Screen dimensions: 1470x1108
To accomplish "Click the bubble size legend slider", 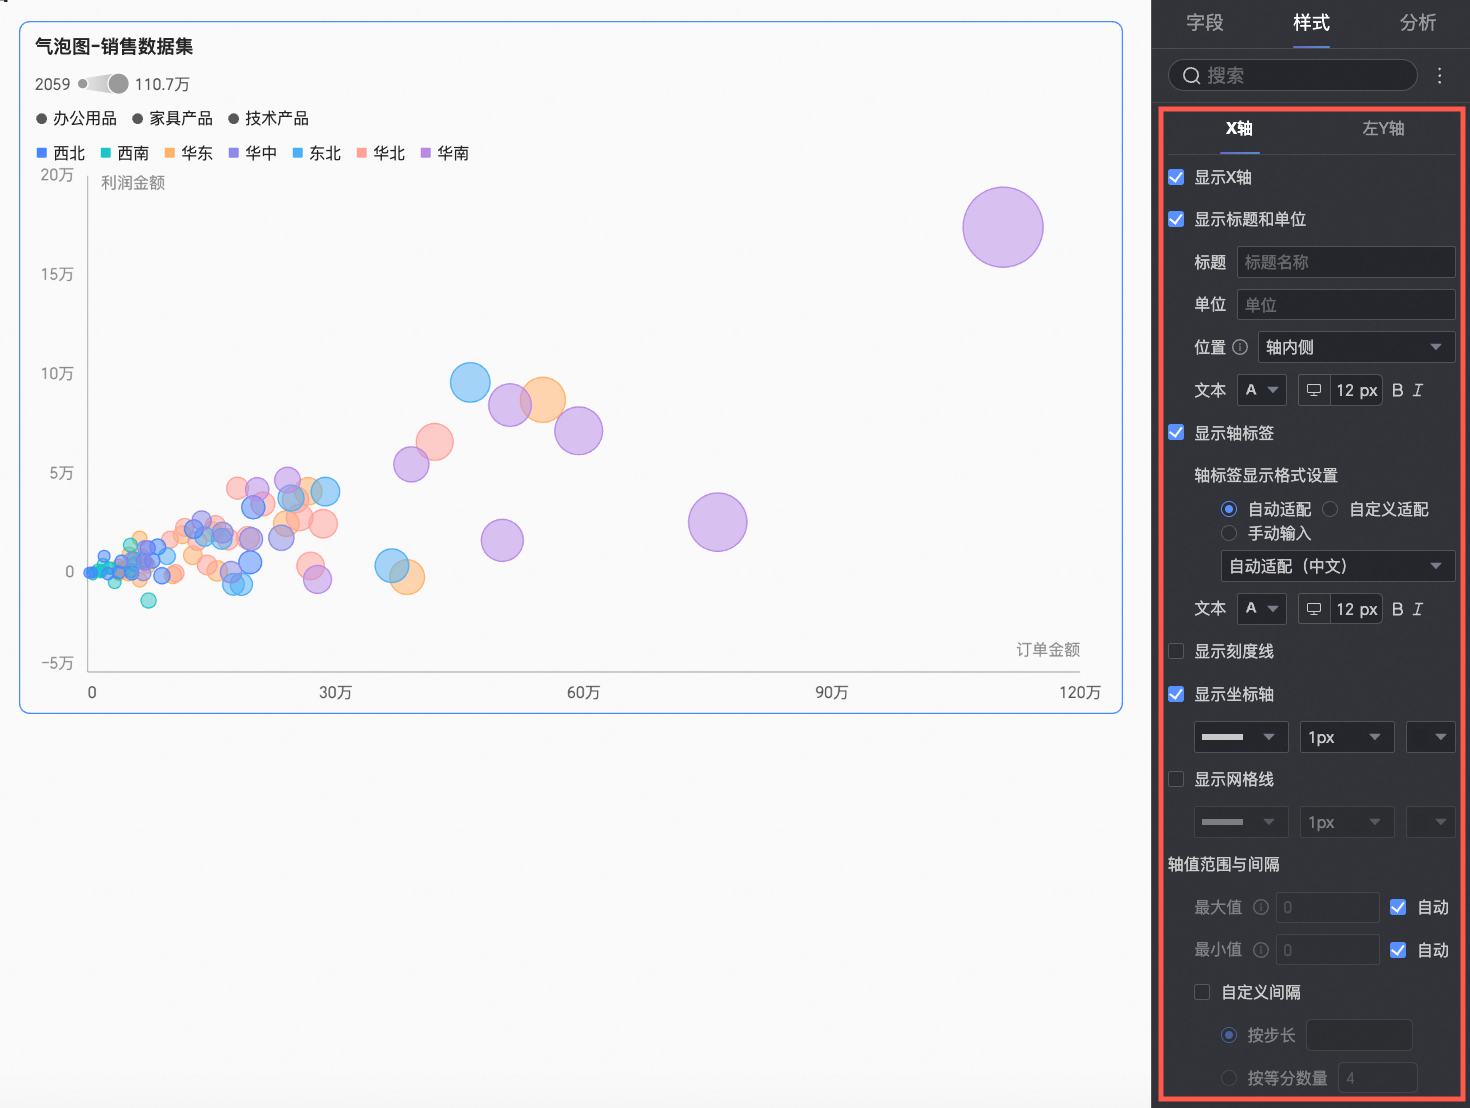I will [x=104, y=84].
